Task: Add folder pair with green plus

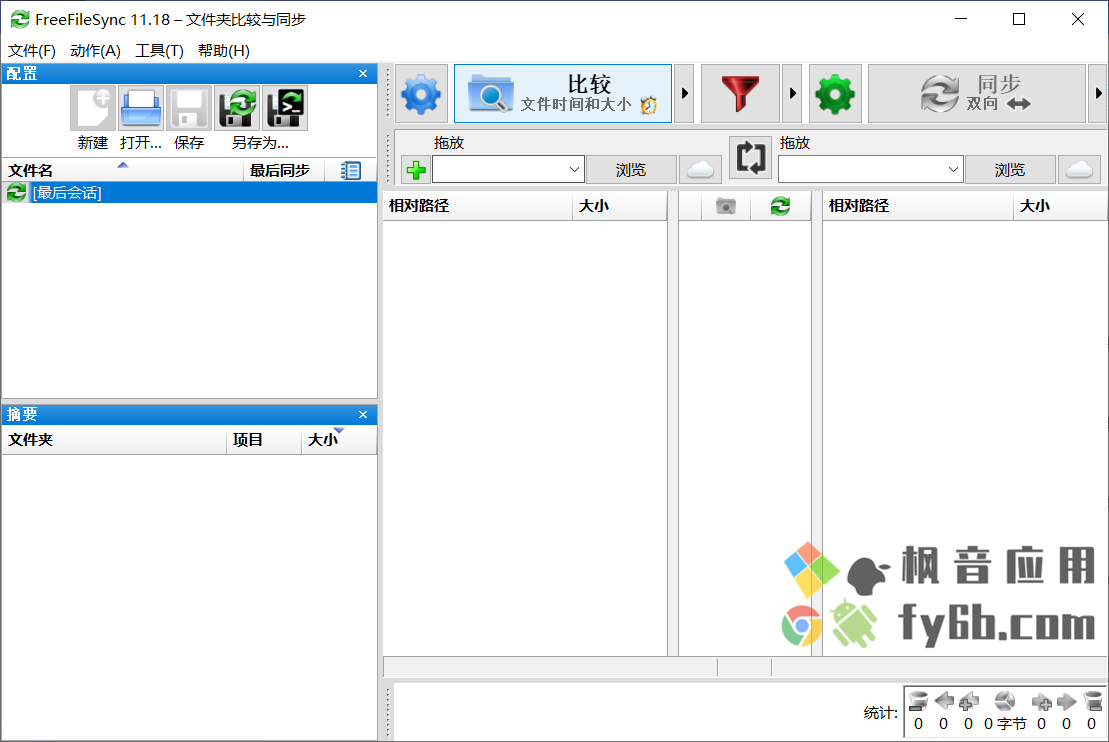Action: 416,170
